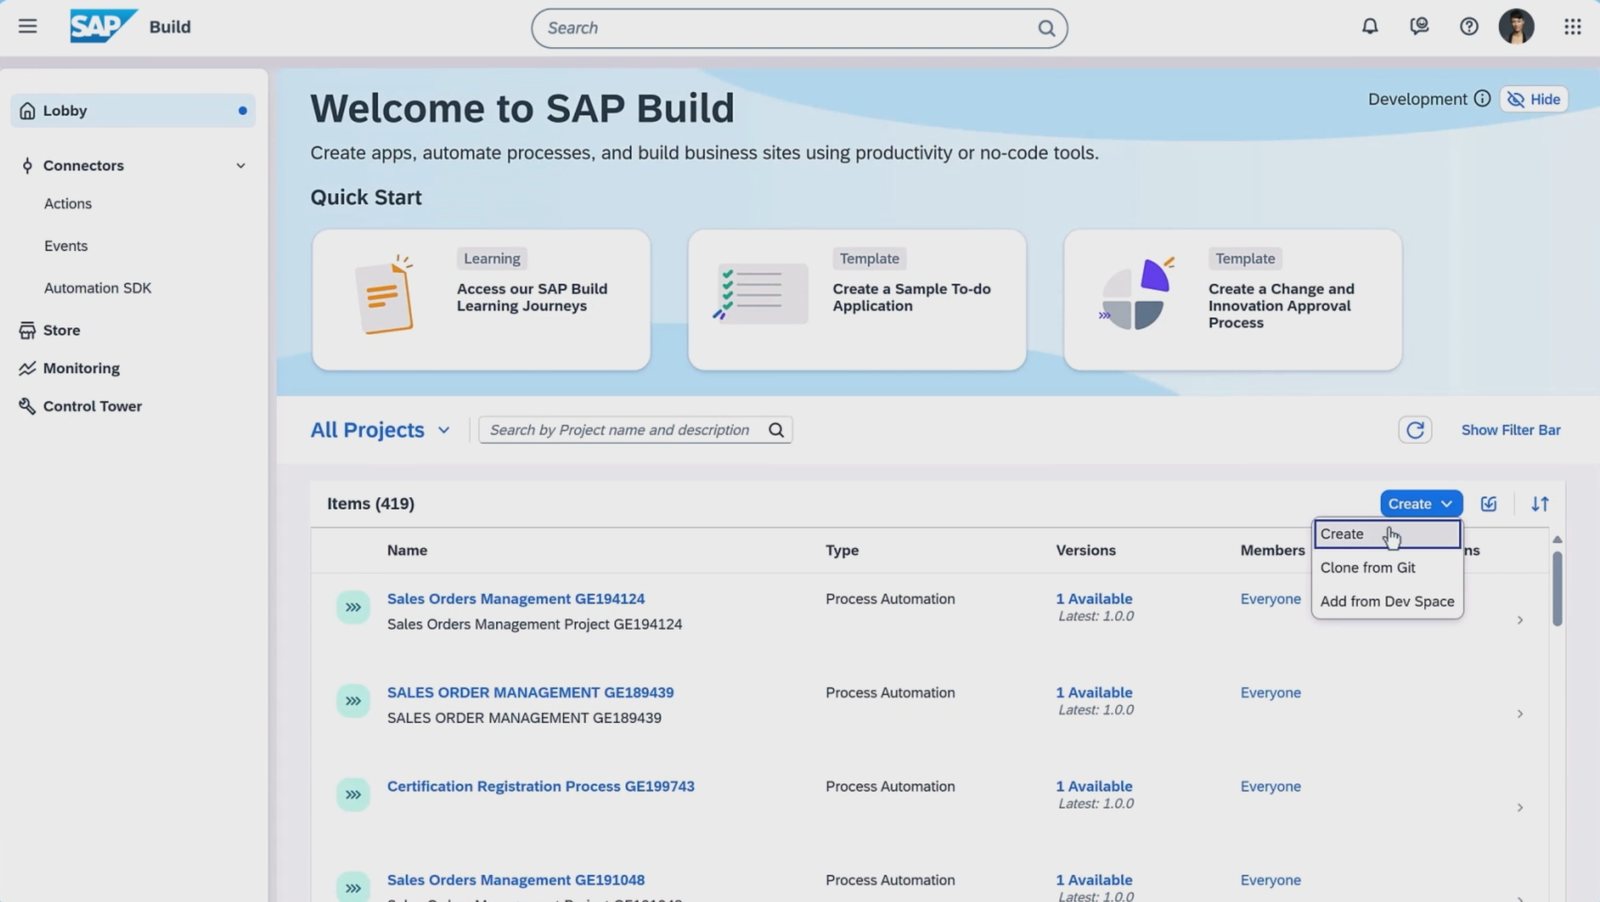The width and height of the screenshot is (1600, 902).
Task: Open details arrow for SALES ORDER MANAGEMENT GE189439
Action: coord(1520,714)
